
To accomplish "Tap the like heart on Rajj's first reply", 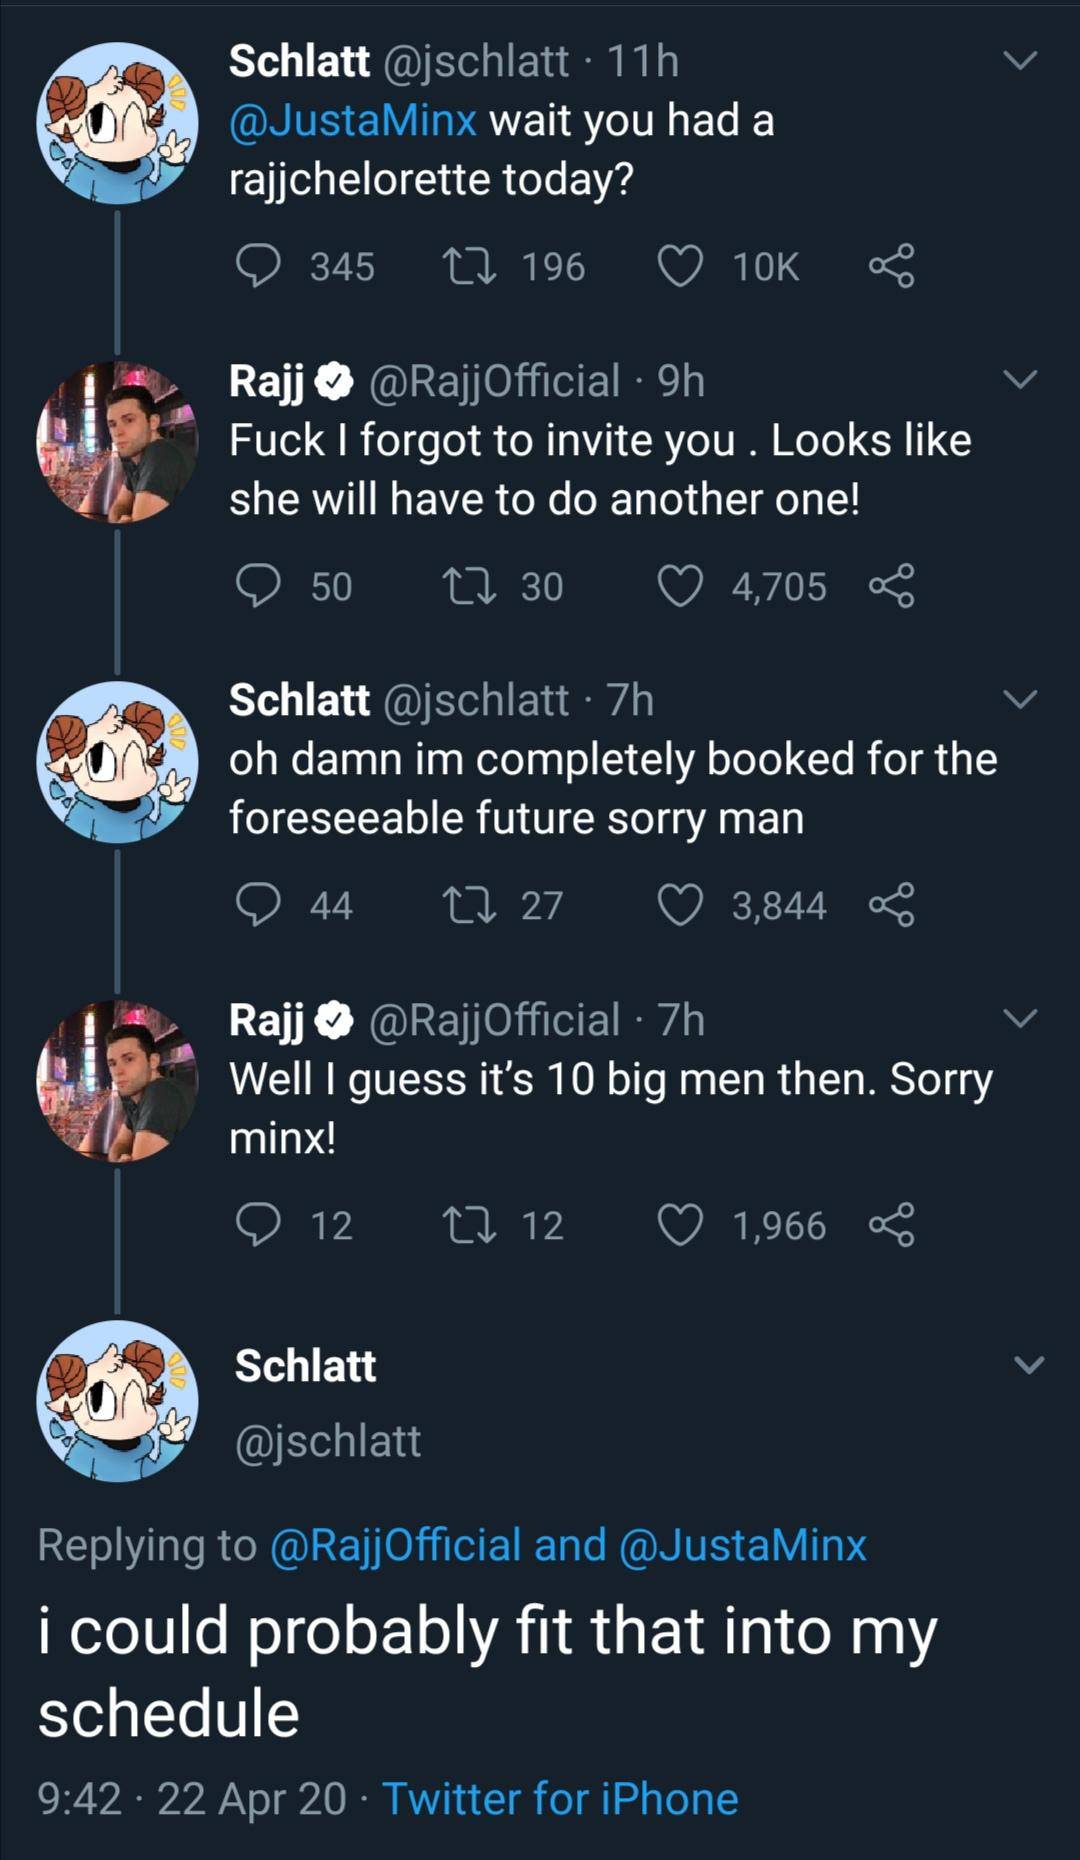I will pos(682,586).
